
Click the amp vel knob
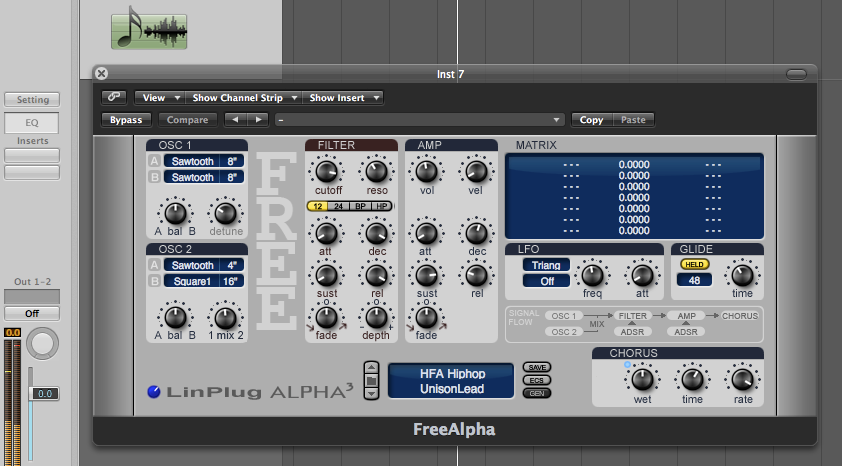(476, 171)
